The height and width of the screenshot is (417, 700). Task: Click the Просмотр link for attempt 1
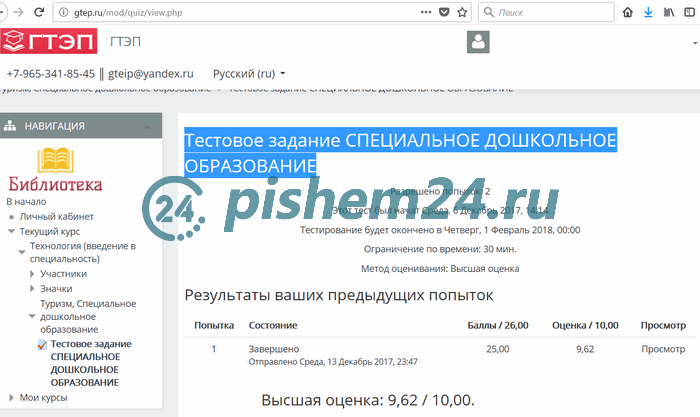coord(662,349)
